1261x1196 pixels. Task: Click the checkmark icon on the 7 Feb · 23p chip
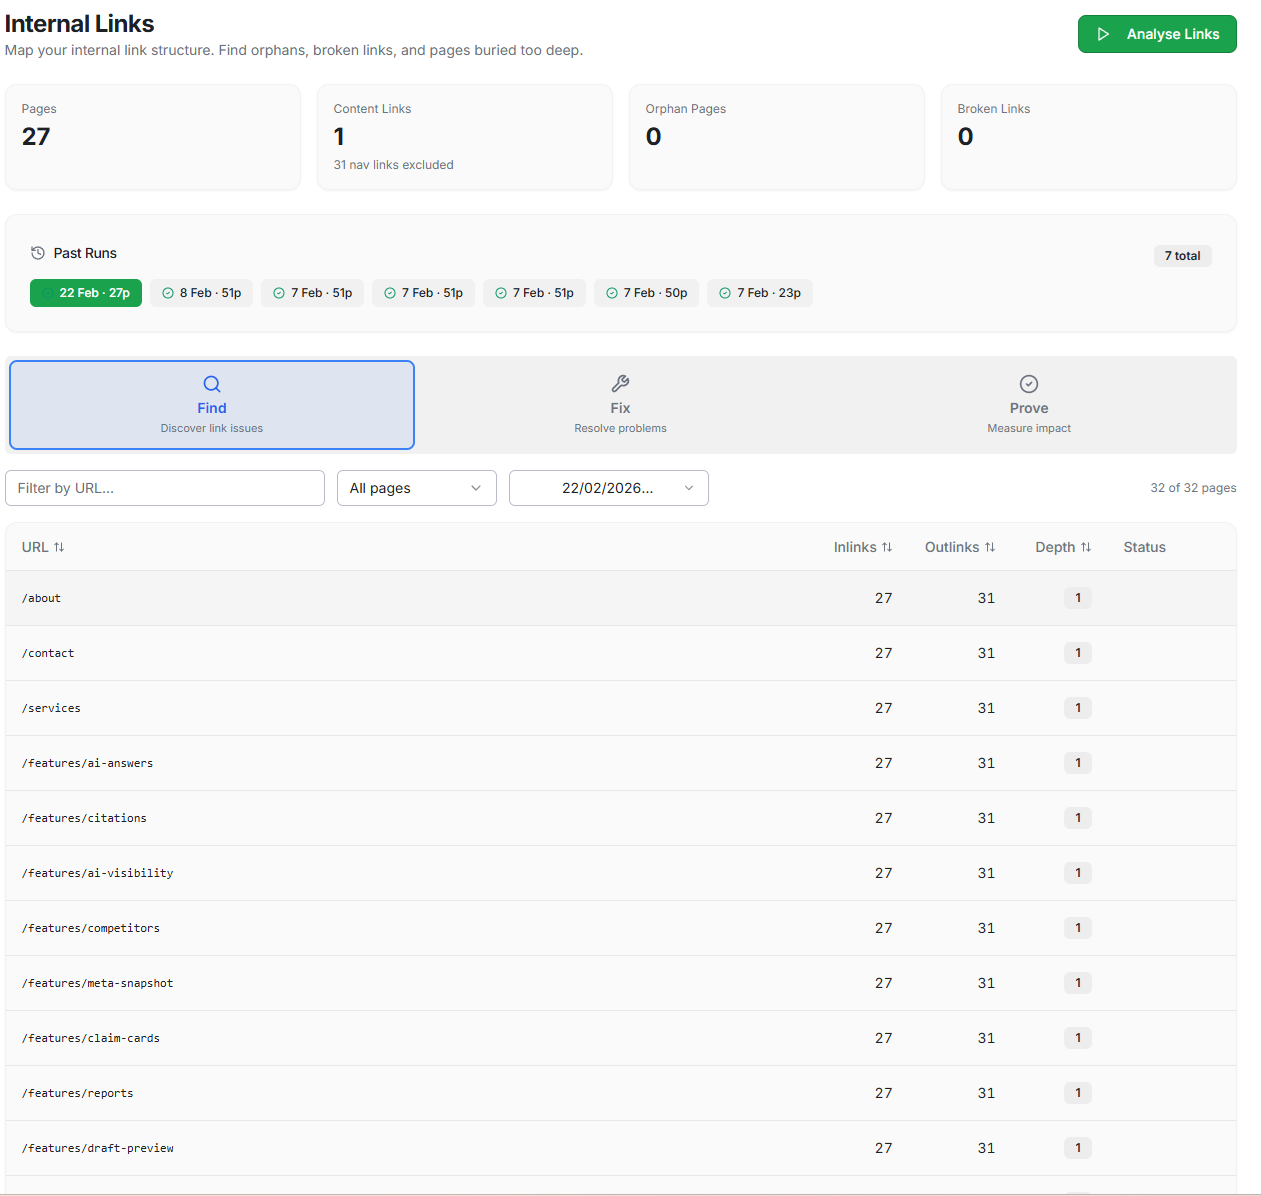point(724,292)
